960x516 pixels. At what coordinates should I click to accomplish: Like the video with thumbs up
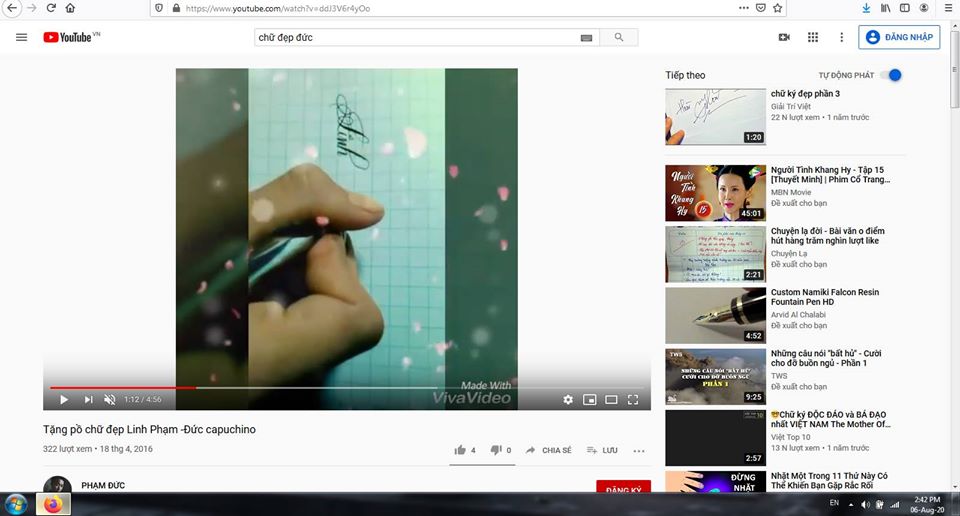(x=461, y=450)
